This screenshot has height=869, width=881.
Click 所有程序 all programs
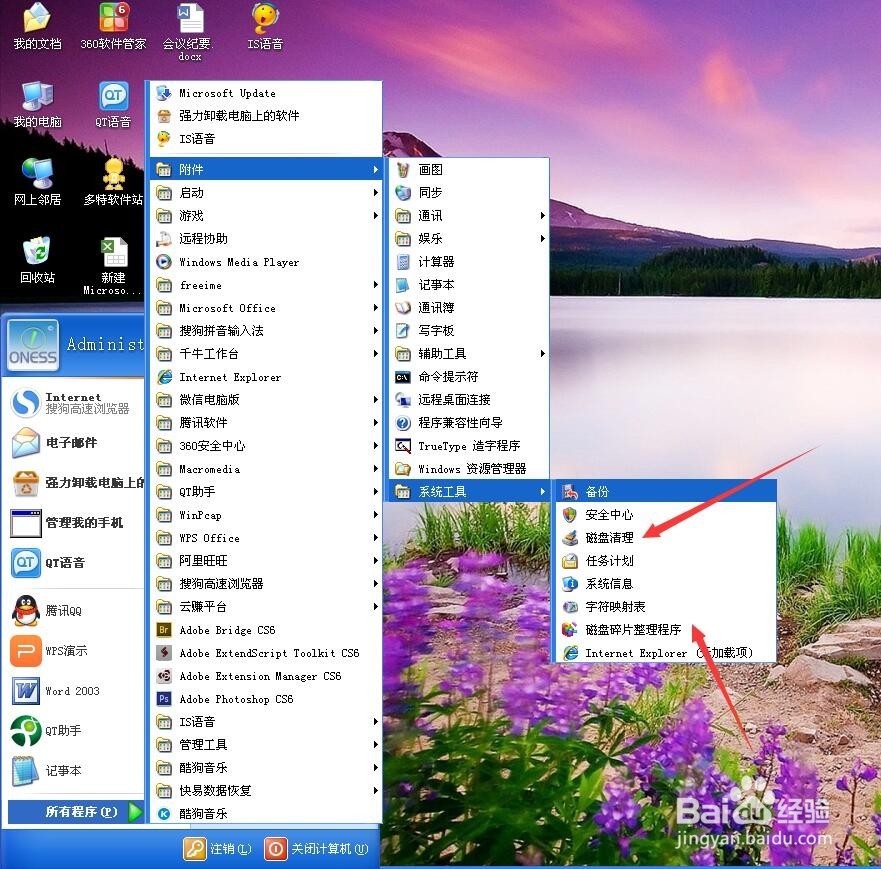click(76, 812)
